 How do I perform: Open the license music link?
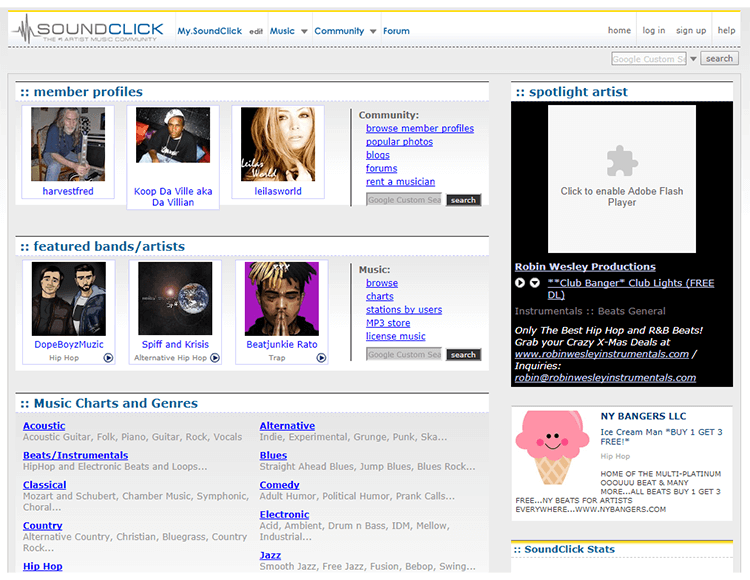pos(396,336)
